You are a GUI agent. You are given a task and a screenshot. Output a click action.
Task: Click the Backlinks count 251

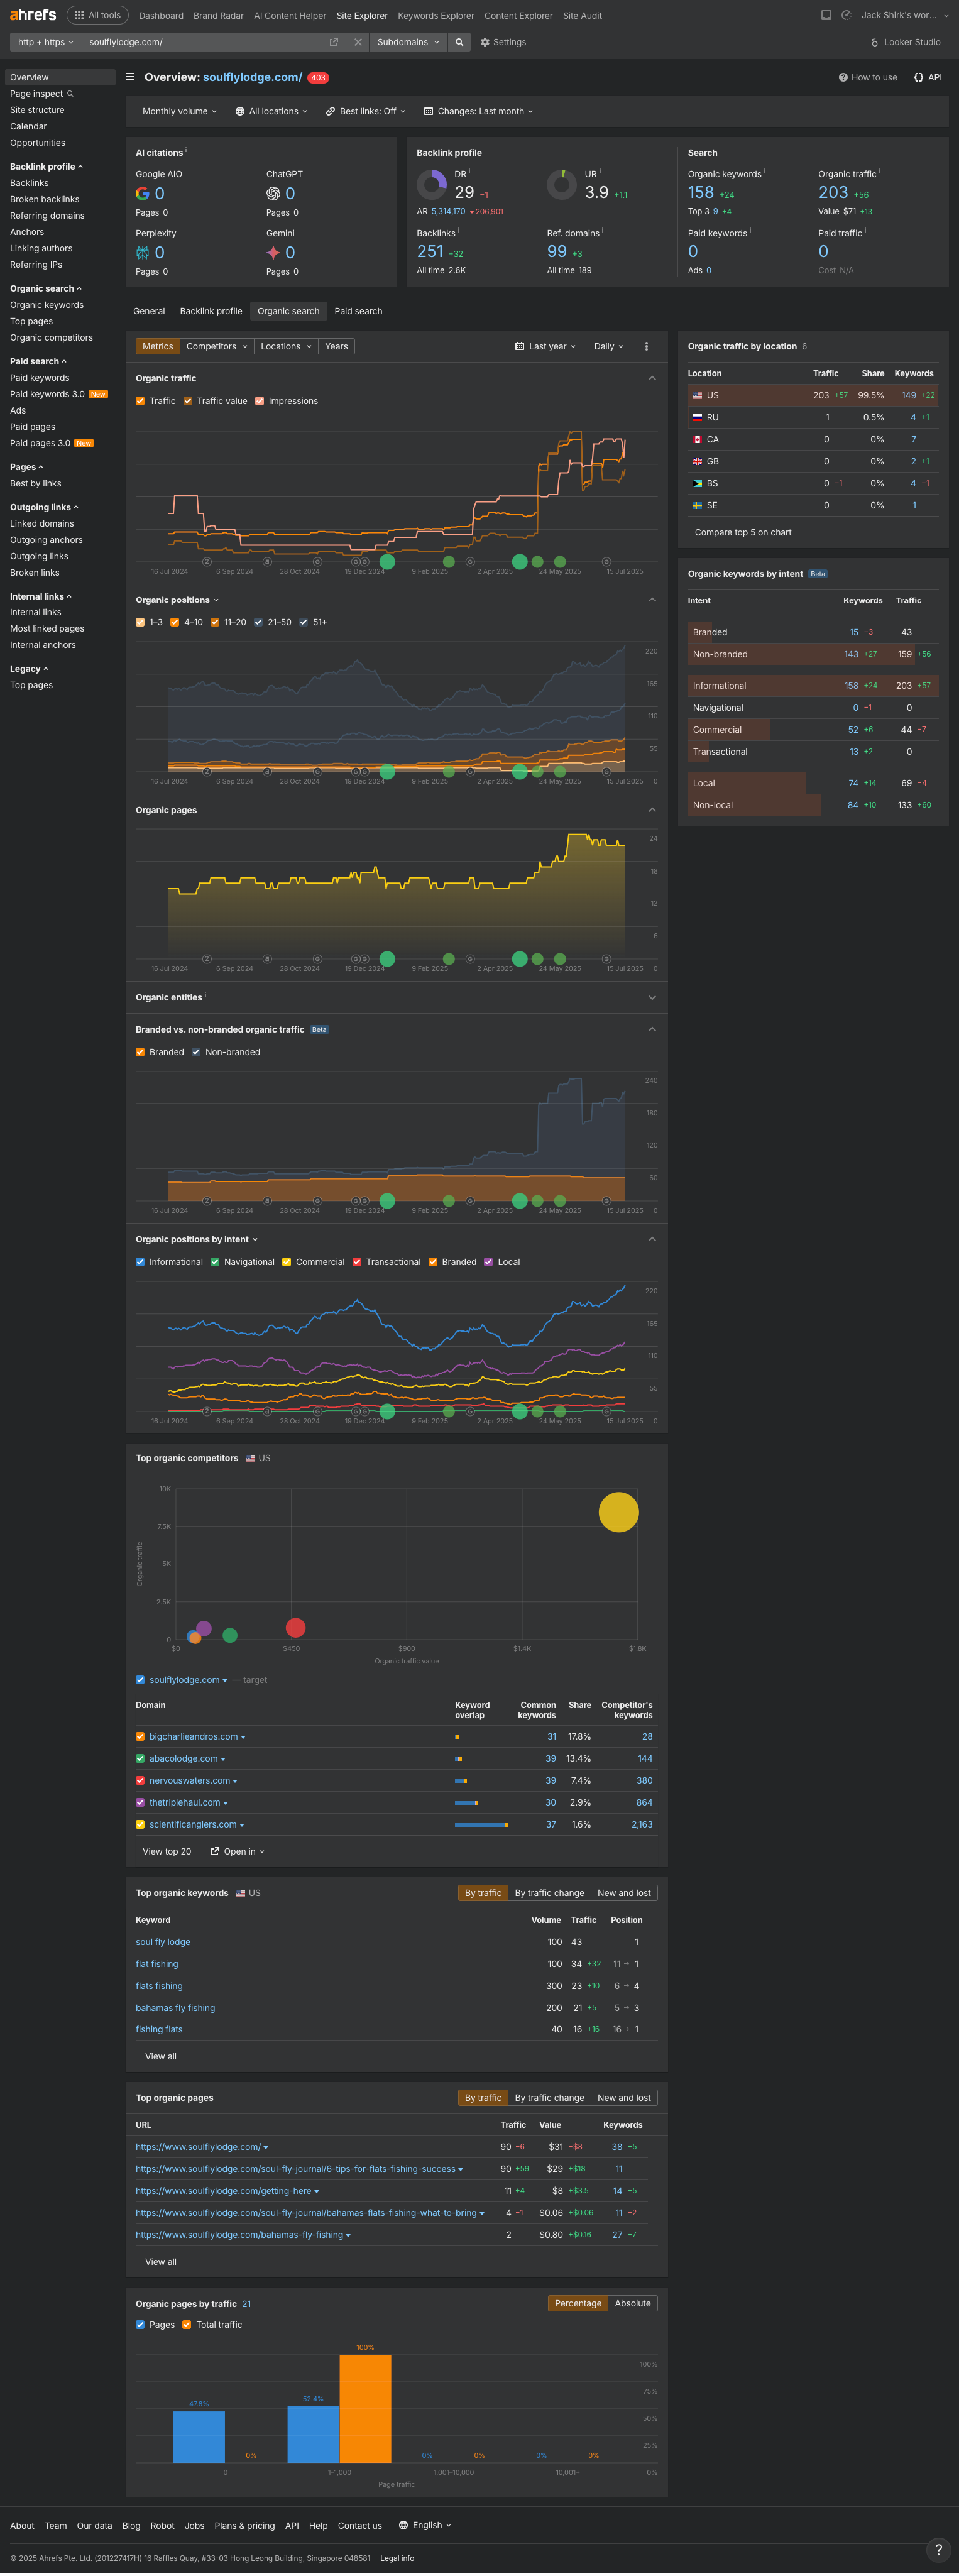pos(430,252)
